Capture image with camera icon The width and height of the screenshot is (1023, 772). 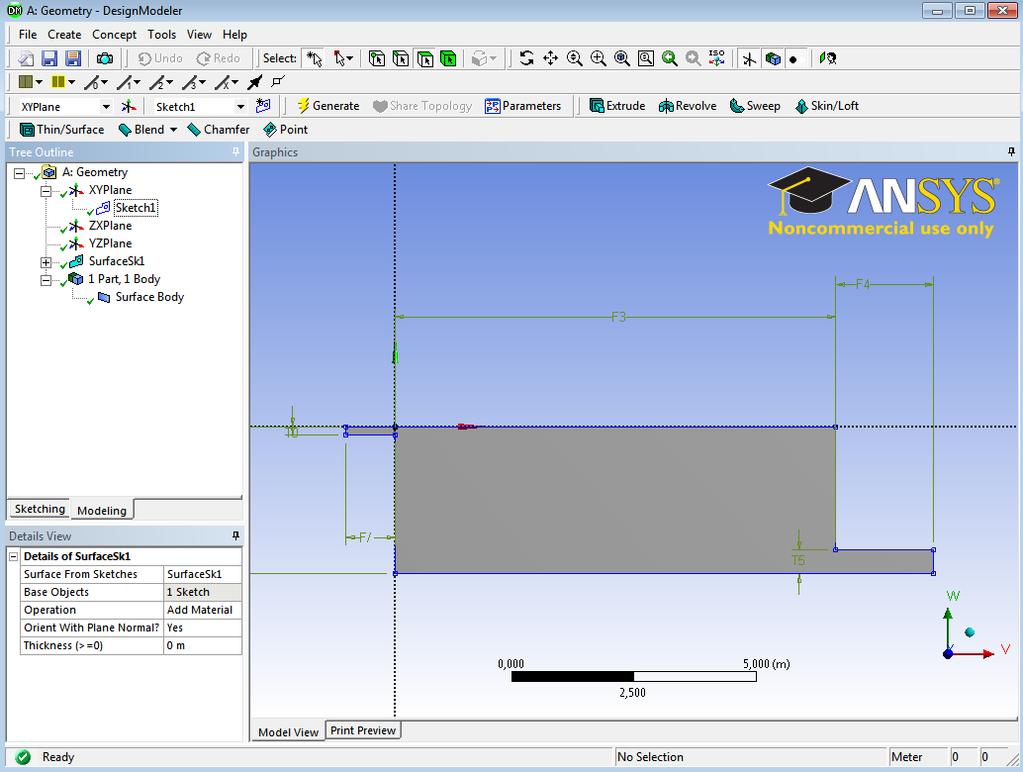[x=104, y=59]
